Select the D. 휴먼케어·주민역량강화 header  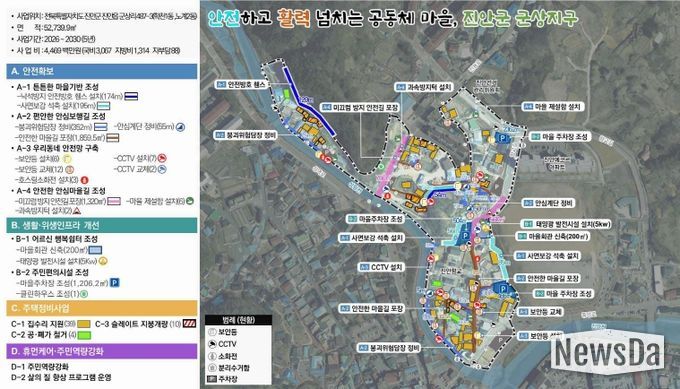pos(102,351)
